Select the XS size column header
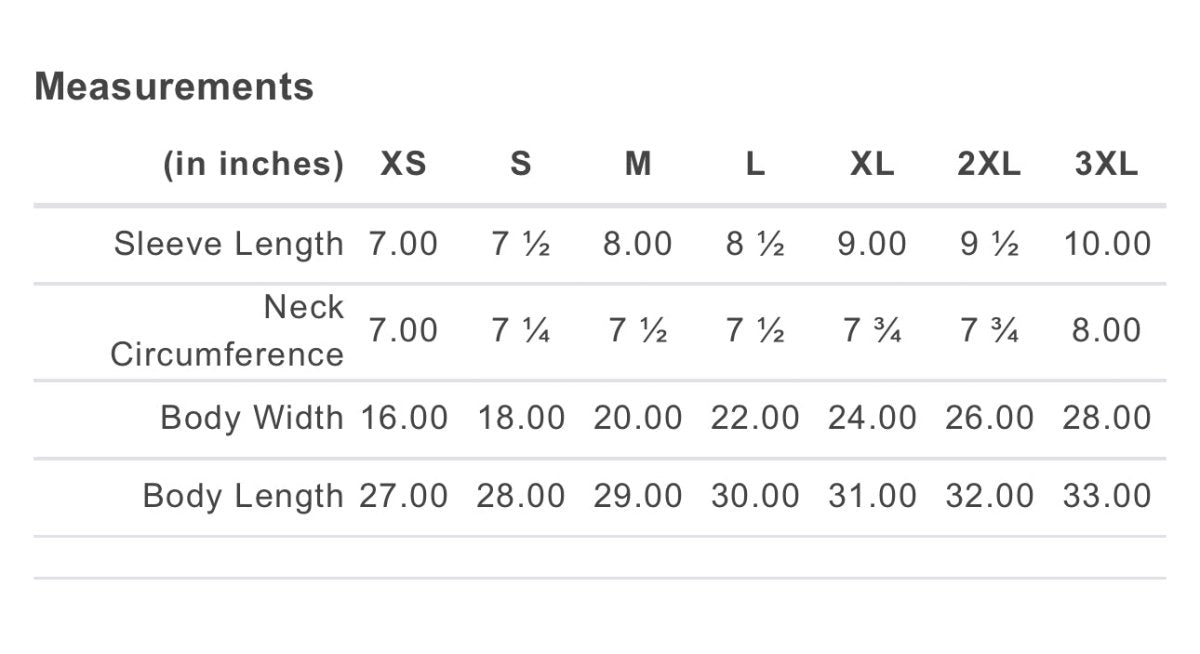 [403, 164]
